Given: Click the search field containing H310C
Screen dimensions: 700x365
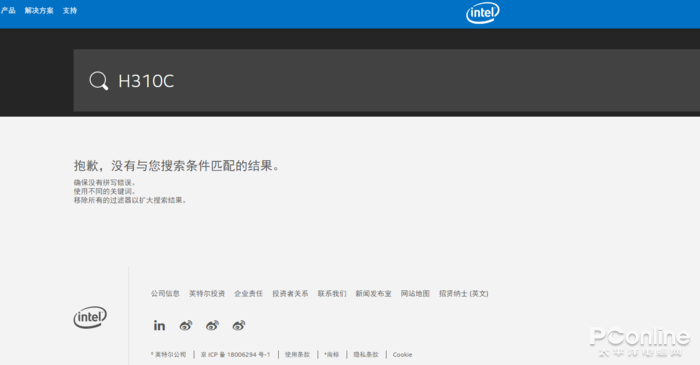Looking at the screenshot, I should 387,80.
